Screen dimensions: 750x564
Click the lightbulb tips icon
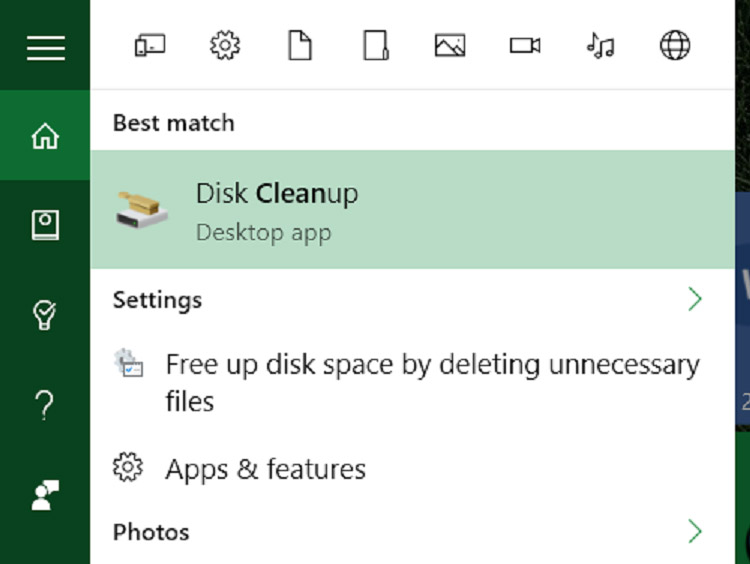45,315
